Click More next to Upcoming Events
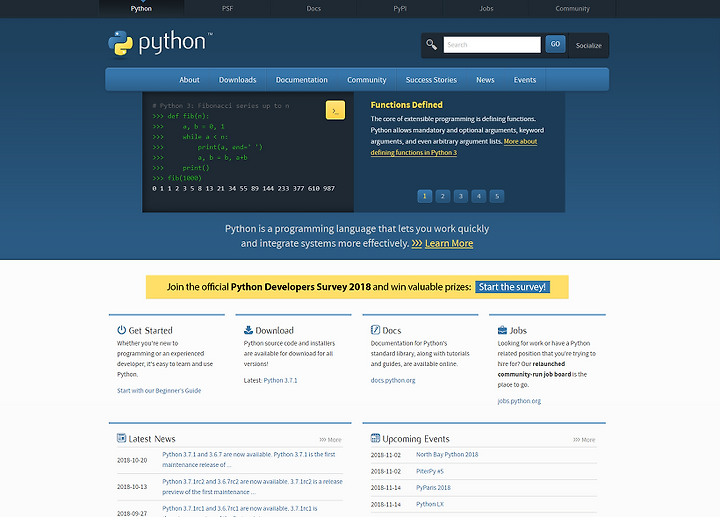The width and height of the screenshot is (720, 517). [584, 439]
